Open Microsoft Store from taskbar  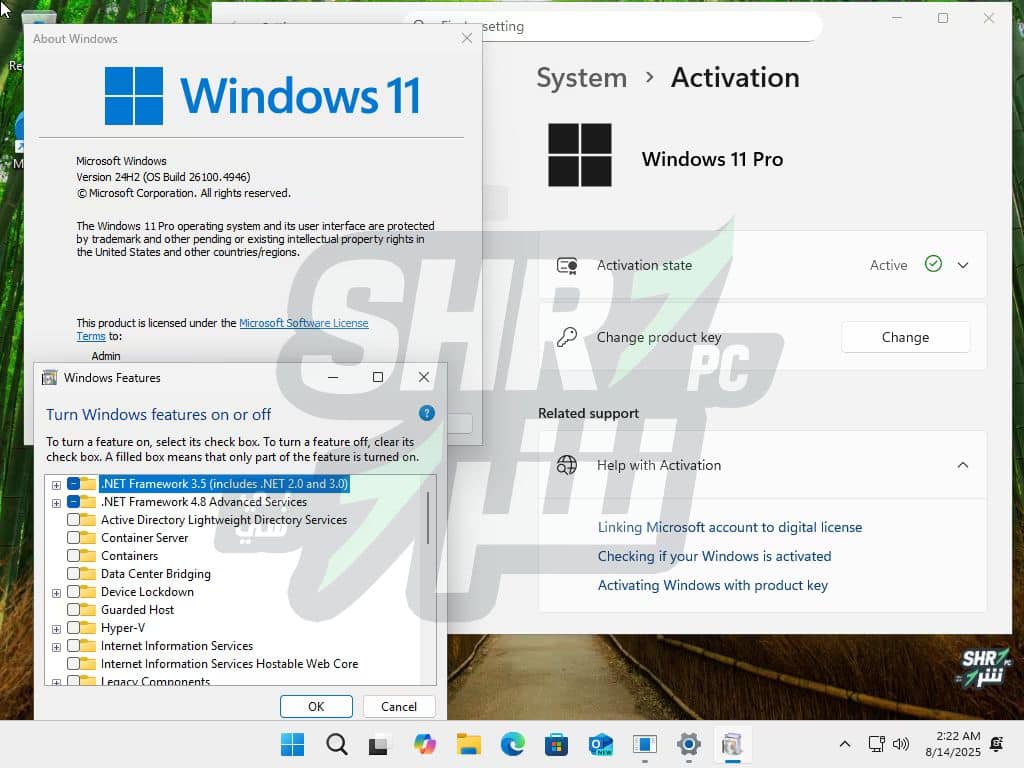556,744
